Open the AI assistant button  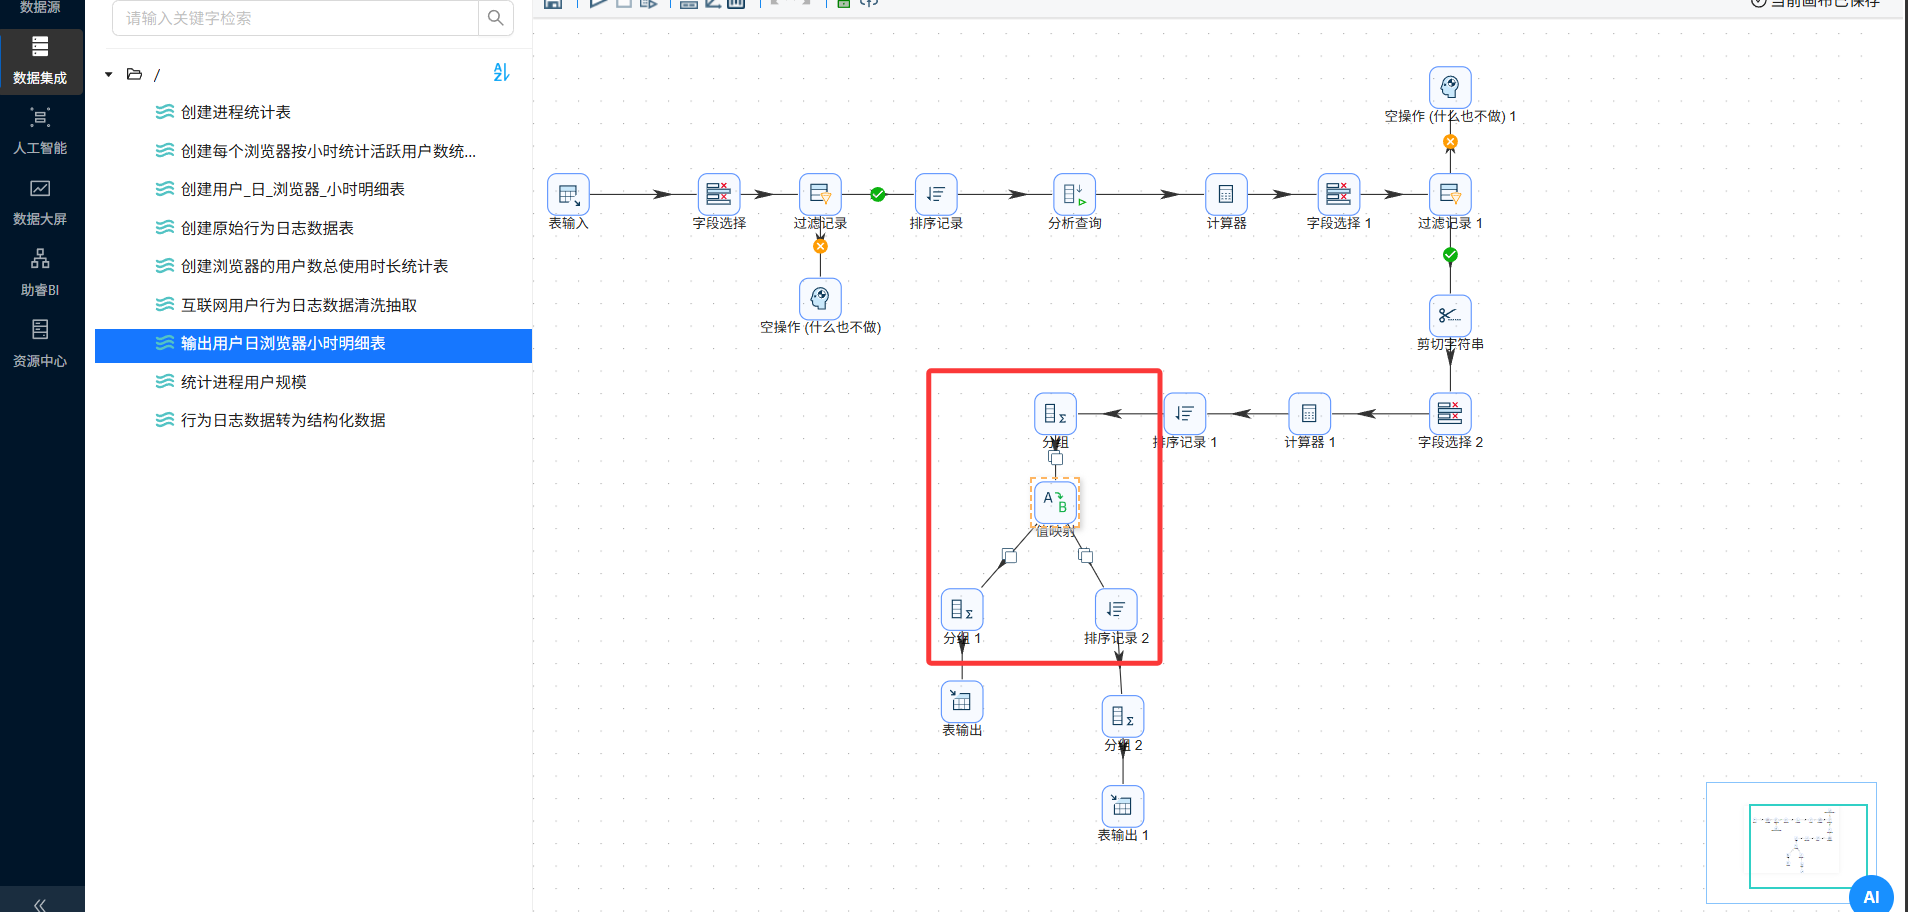1871,896
